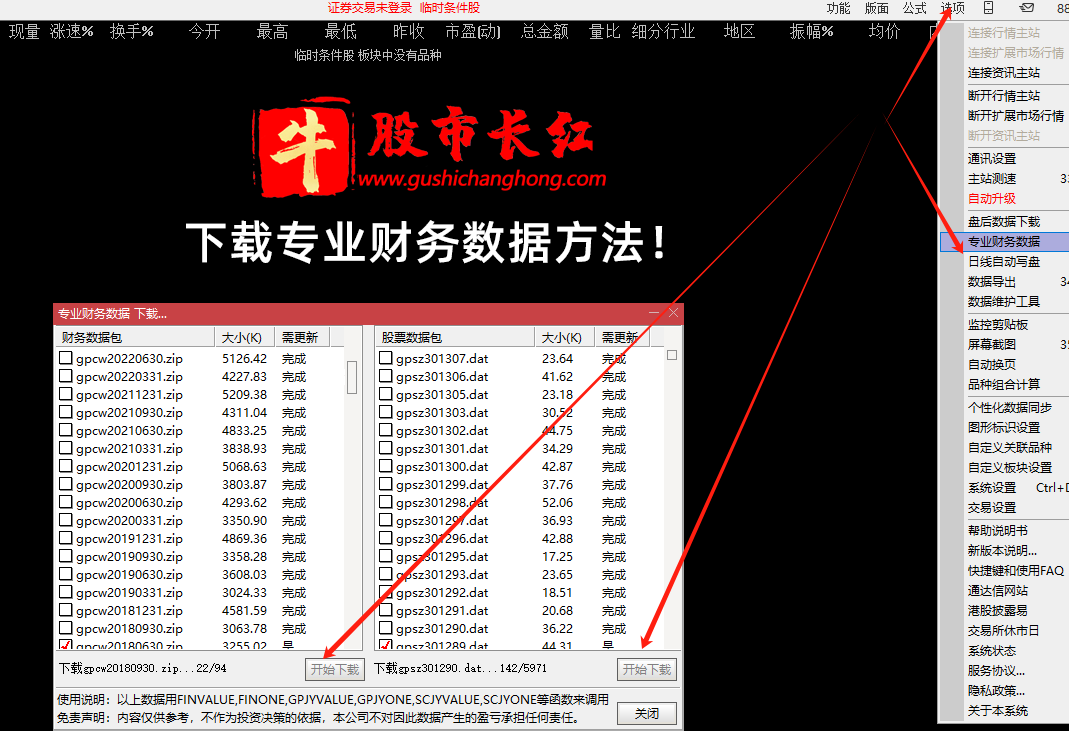Click the 振幅% column header
Screen dimensions: 1069x731
click(811, 31)
